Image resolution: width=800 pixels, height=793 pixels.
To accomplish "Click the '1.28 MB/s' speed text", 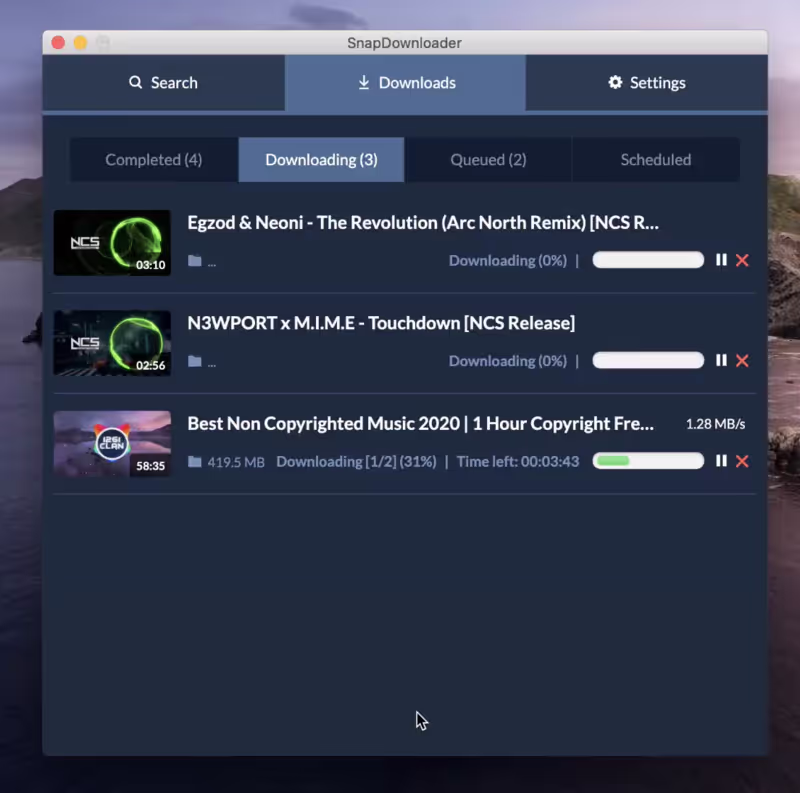I will [x=715, y=424].
